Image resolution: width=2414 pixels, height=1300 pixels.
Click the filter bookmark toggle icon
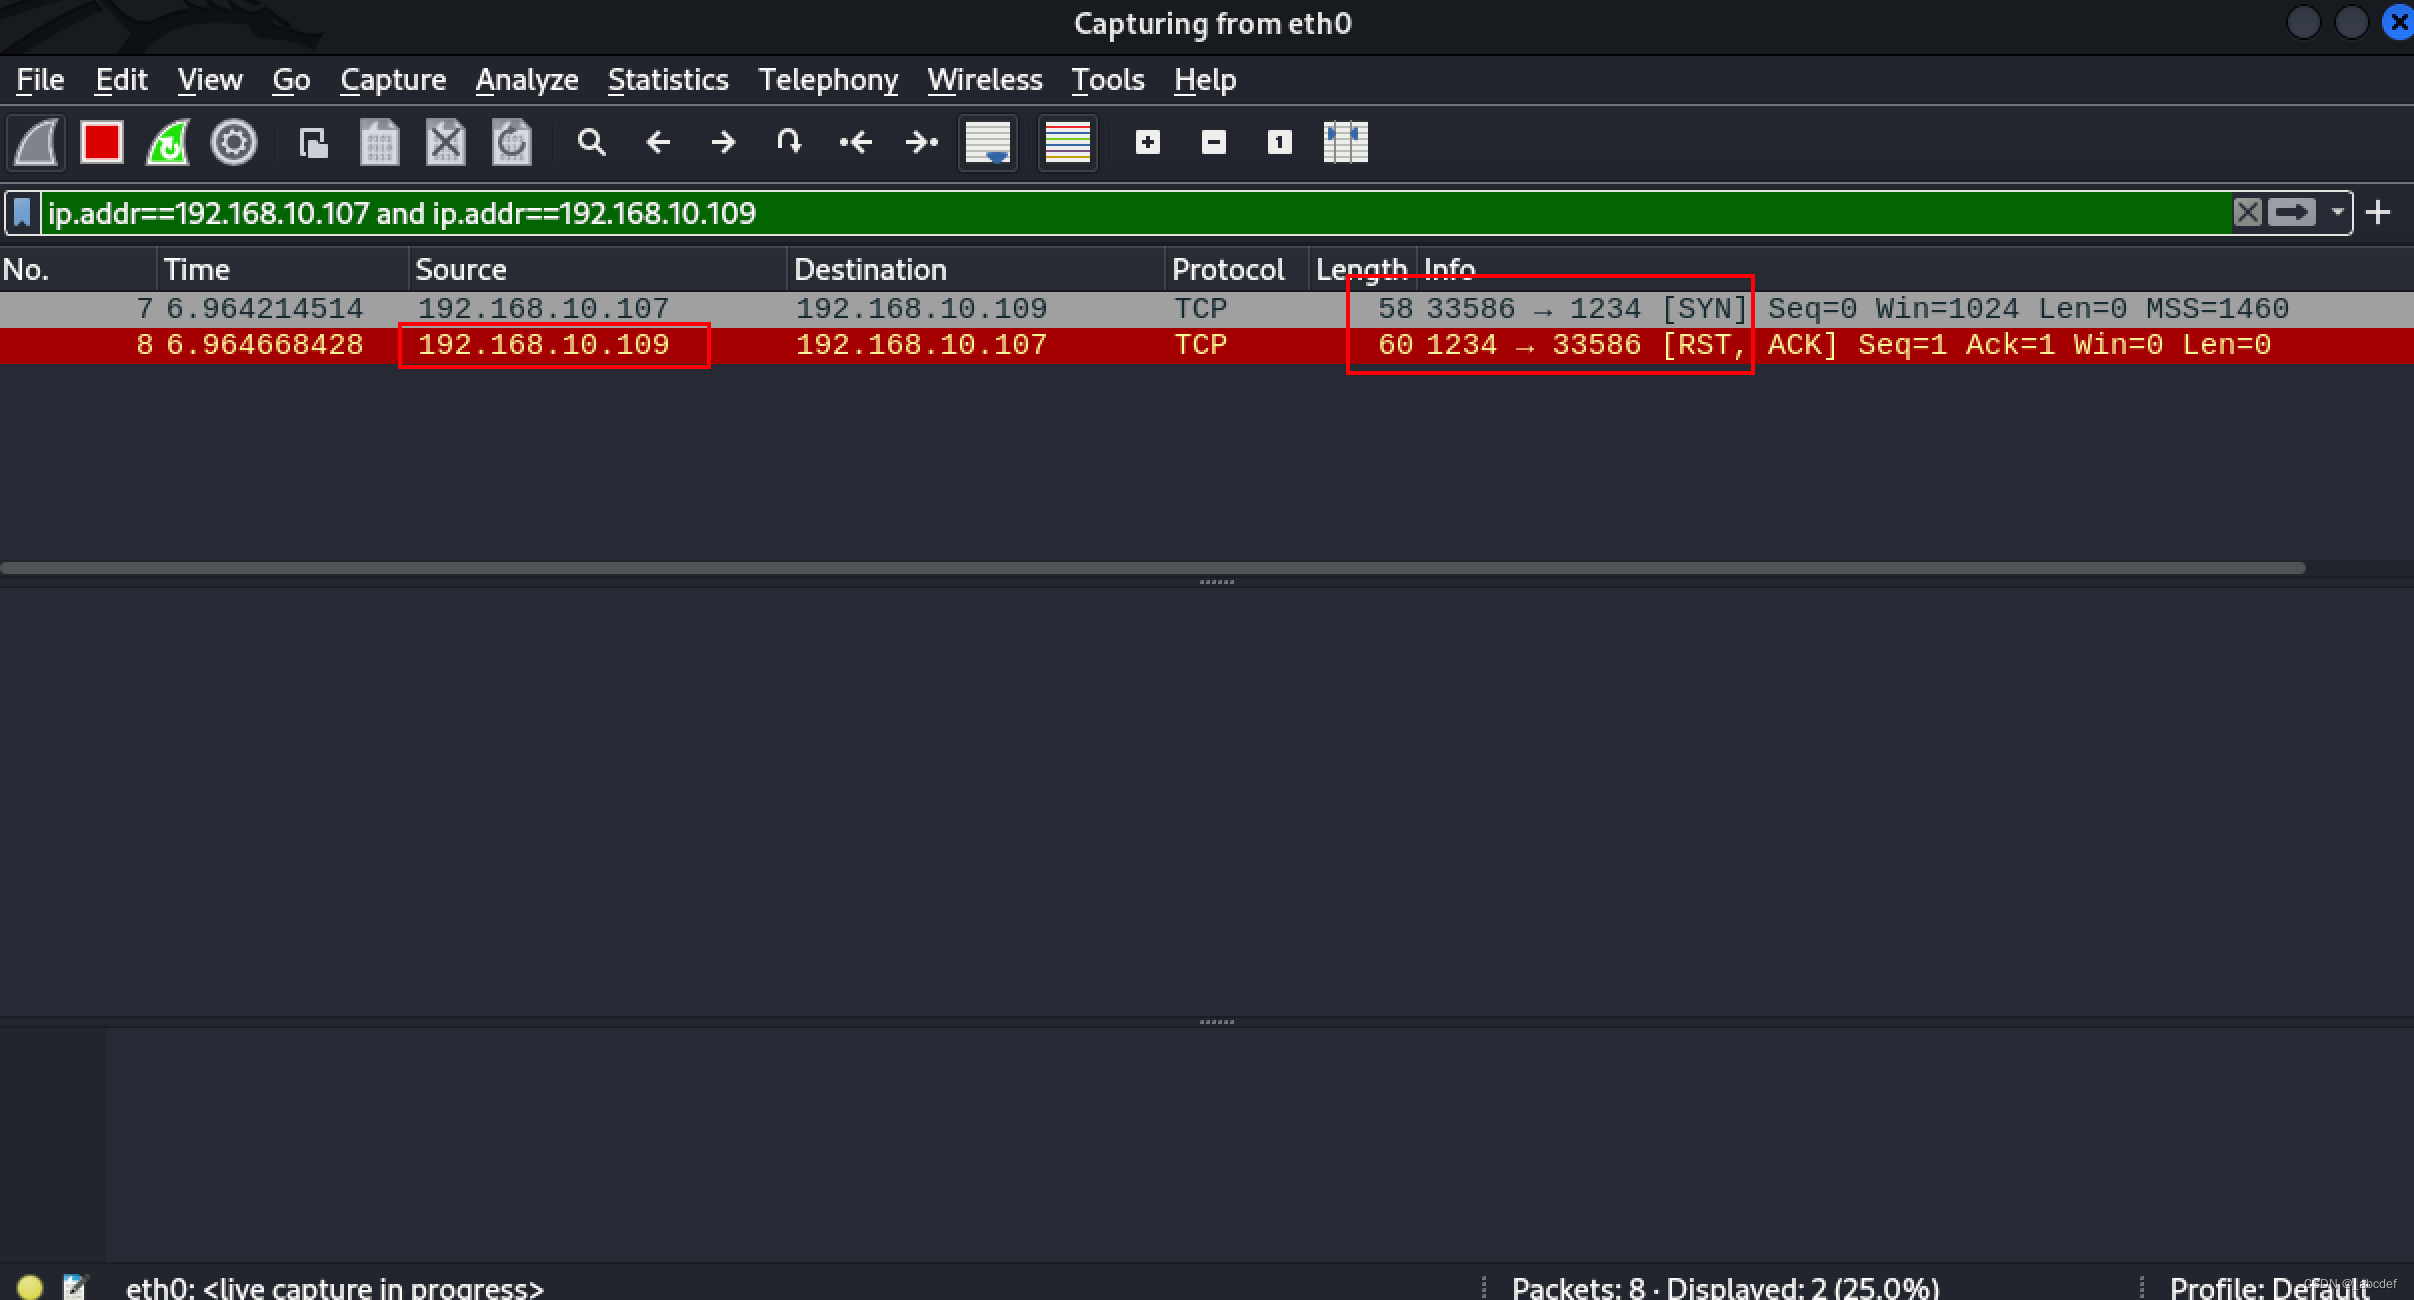23,213
